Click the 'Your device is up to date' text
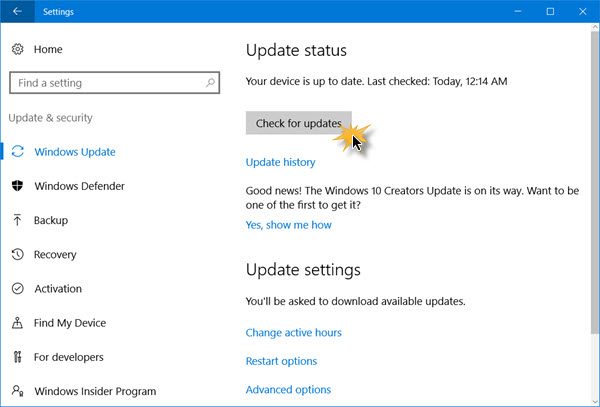This screenshot has width=600, height=407. click(x=377, y=81)
